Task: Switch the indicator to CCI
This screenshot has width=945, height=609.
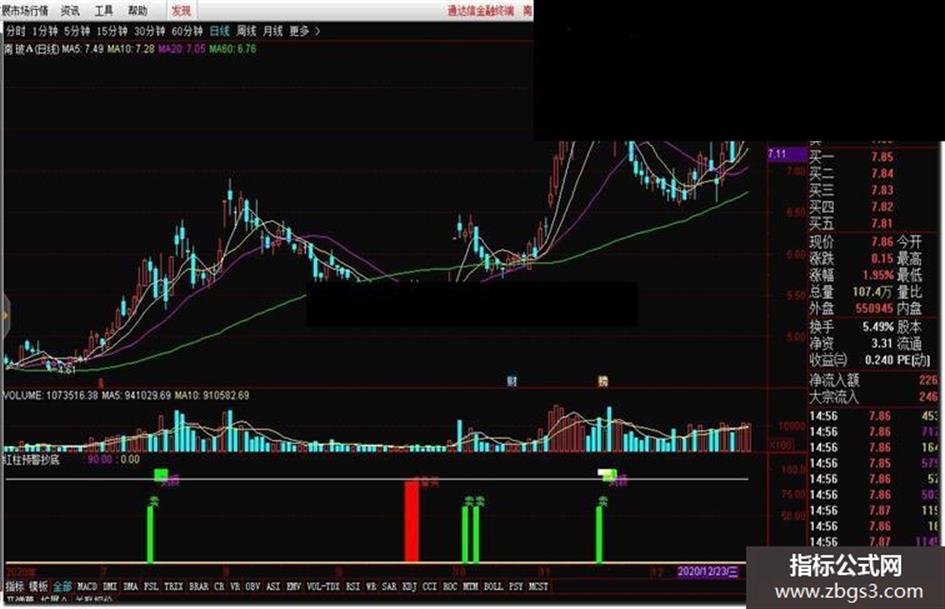Action: (x=430, y=586)
